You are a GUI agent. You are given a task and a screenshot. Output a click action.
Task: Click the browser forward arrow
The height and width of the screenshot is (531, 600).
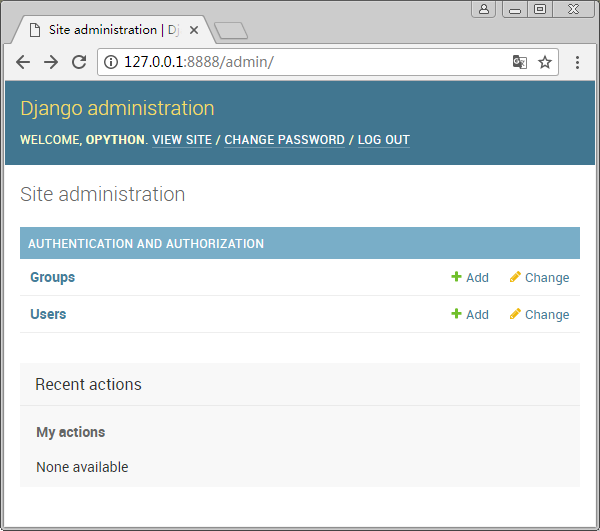(x=51, y=62)
